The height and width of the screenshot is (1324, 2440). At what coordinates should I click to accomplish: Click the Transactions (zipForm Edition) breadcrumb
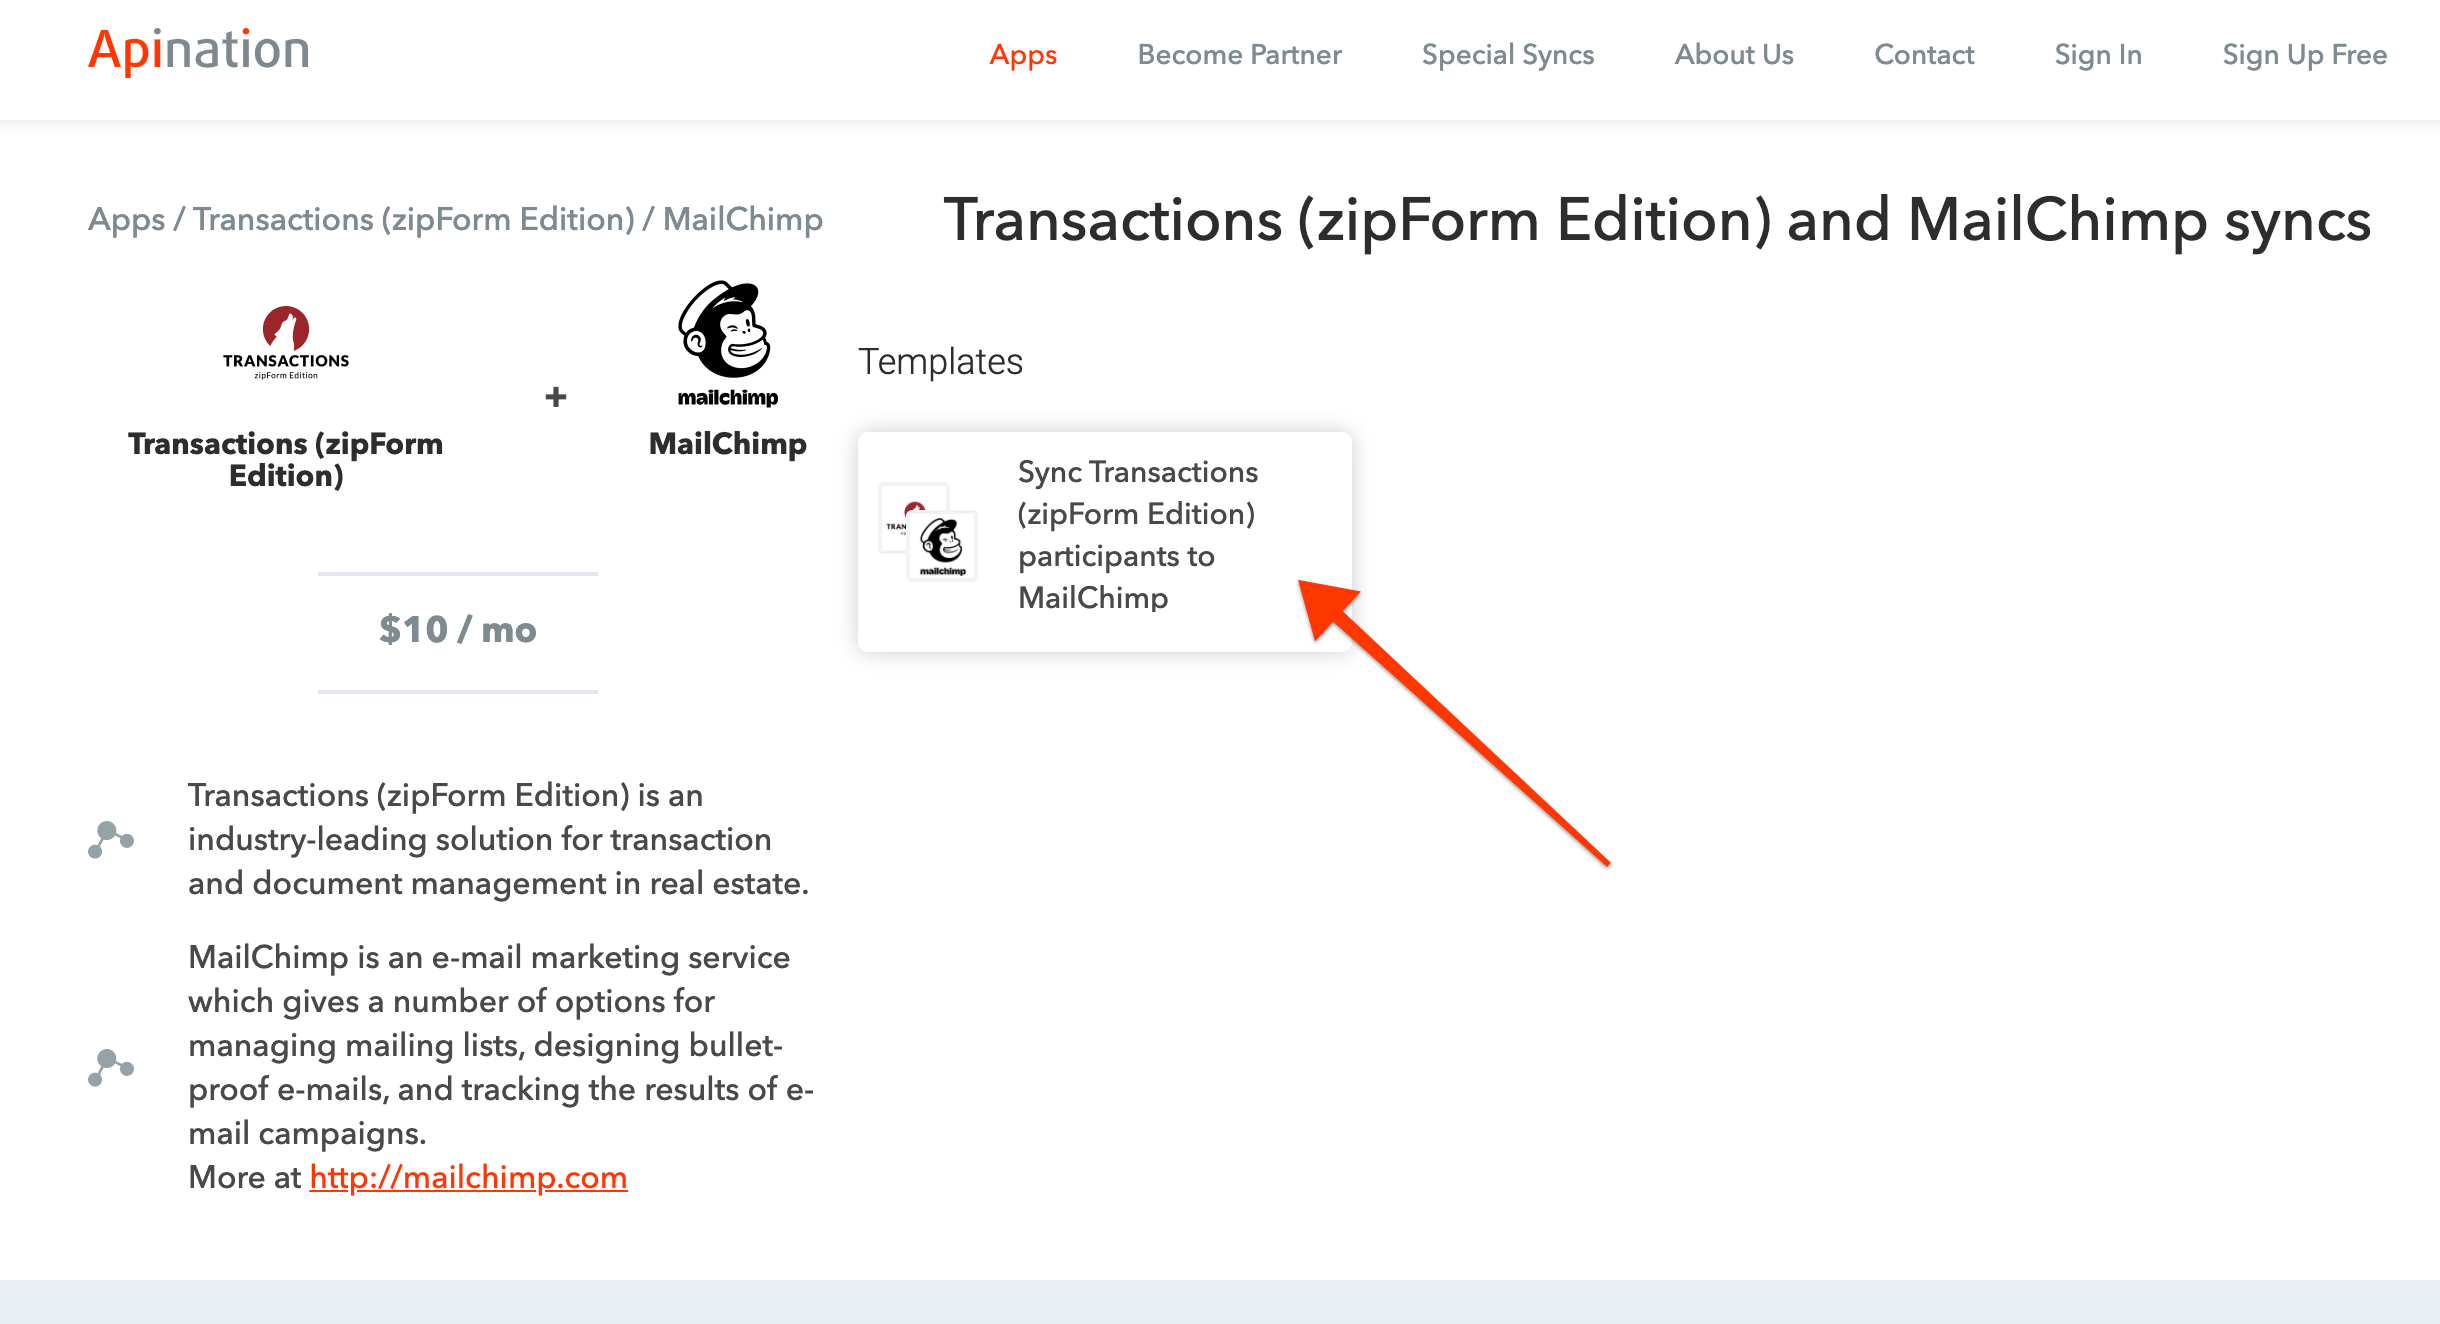pos(413,219)
